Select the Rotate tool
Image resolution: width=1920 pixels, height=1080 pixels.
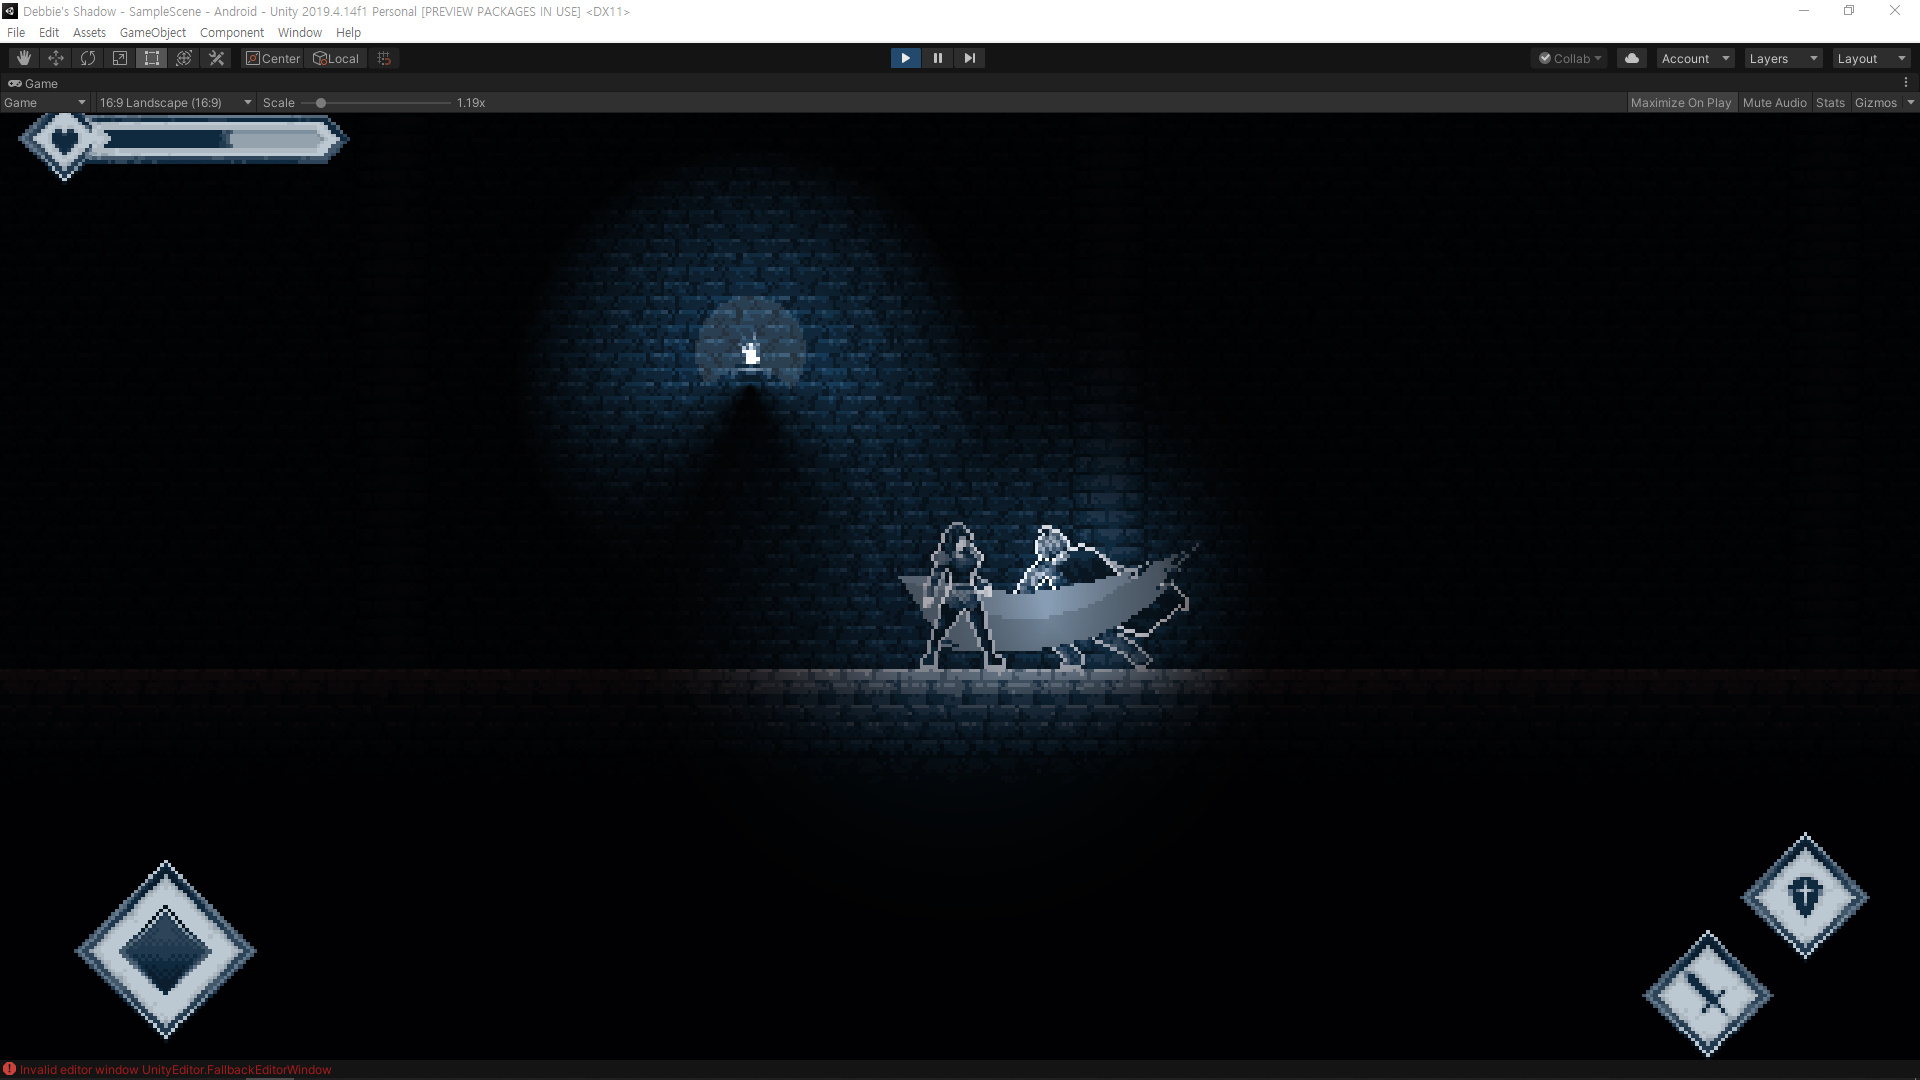[x=88, y=58]
